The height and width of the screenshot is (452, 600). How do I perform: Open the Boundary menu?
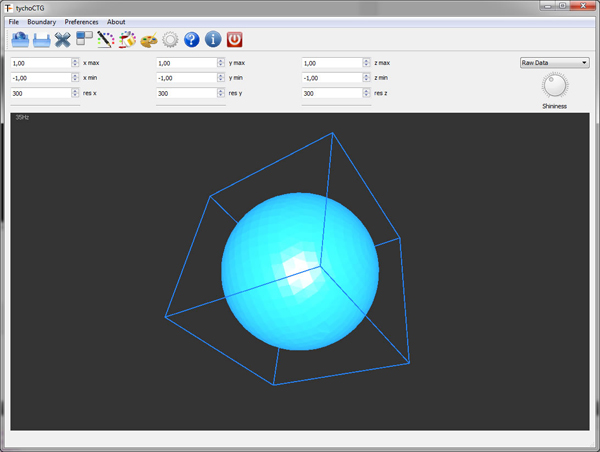(x=41, y=21)
